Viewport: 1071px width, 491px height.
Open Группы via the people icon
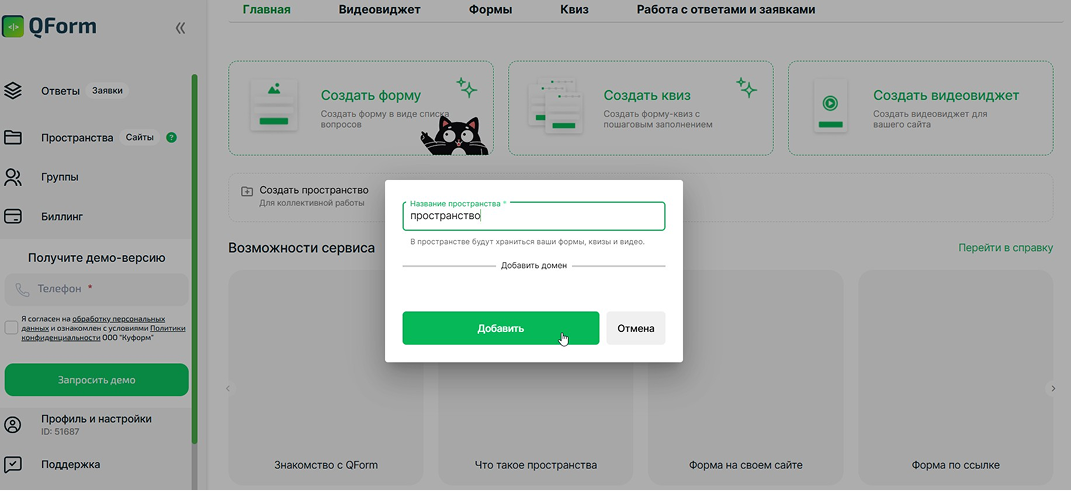(13, 178)
